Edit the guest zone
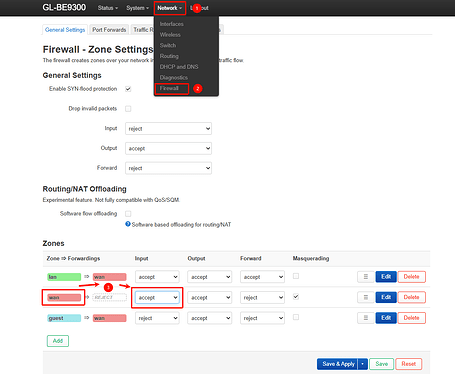The width and height of the screenshot is (455, 374). coord(386,318)
